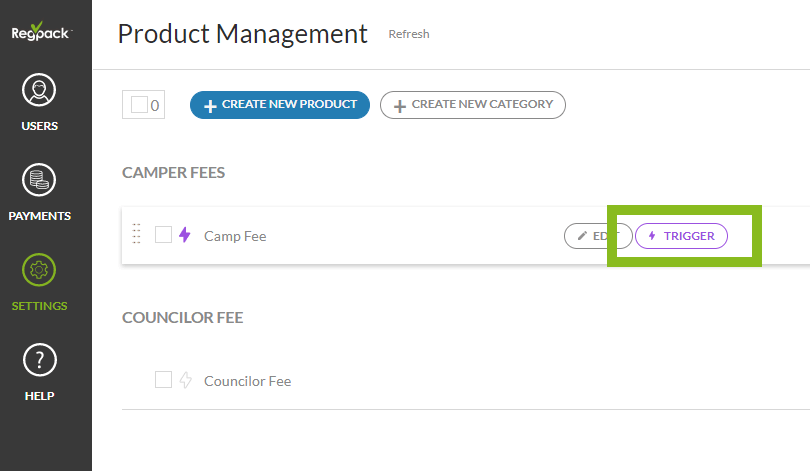Image resolution: width=810 pixels, height=471 pixels.
Task: Click Create New Product button
Action: point(280,105)
